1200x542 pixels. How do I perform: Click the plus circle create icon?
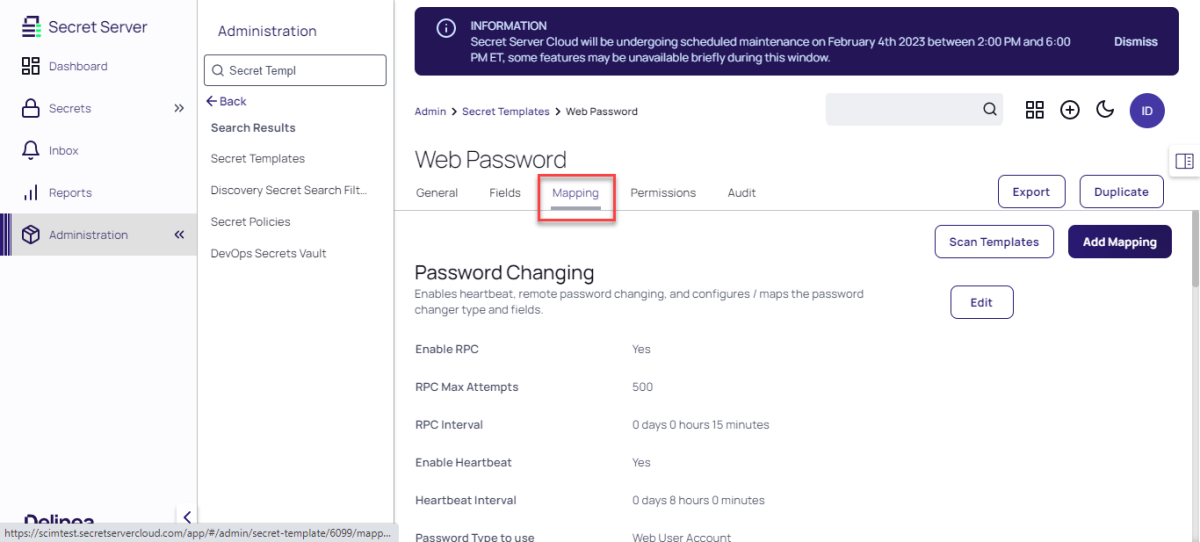1070,110
